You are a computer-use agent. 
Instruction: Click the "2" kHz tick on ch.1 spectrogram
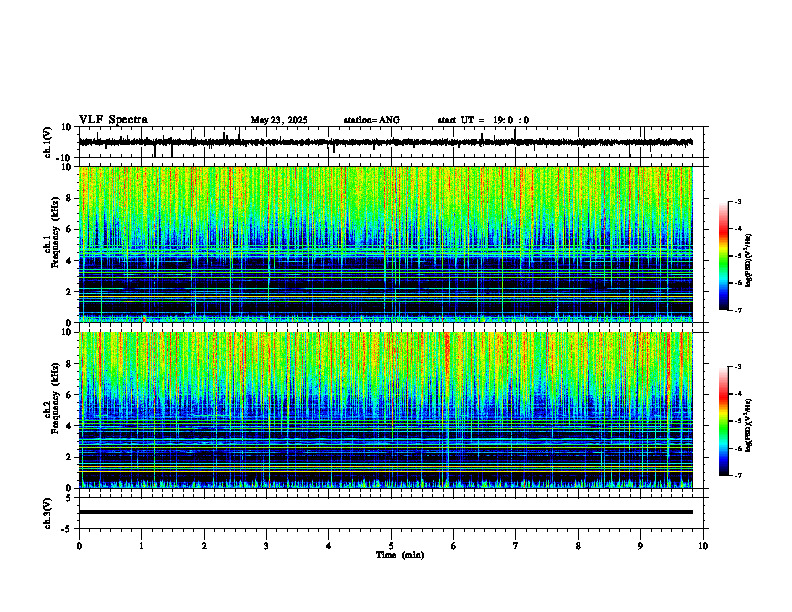pos(69,292)
